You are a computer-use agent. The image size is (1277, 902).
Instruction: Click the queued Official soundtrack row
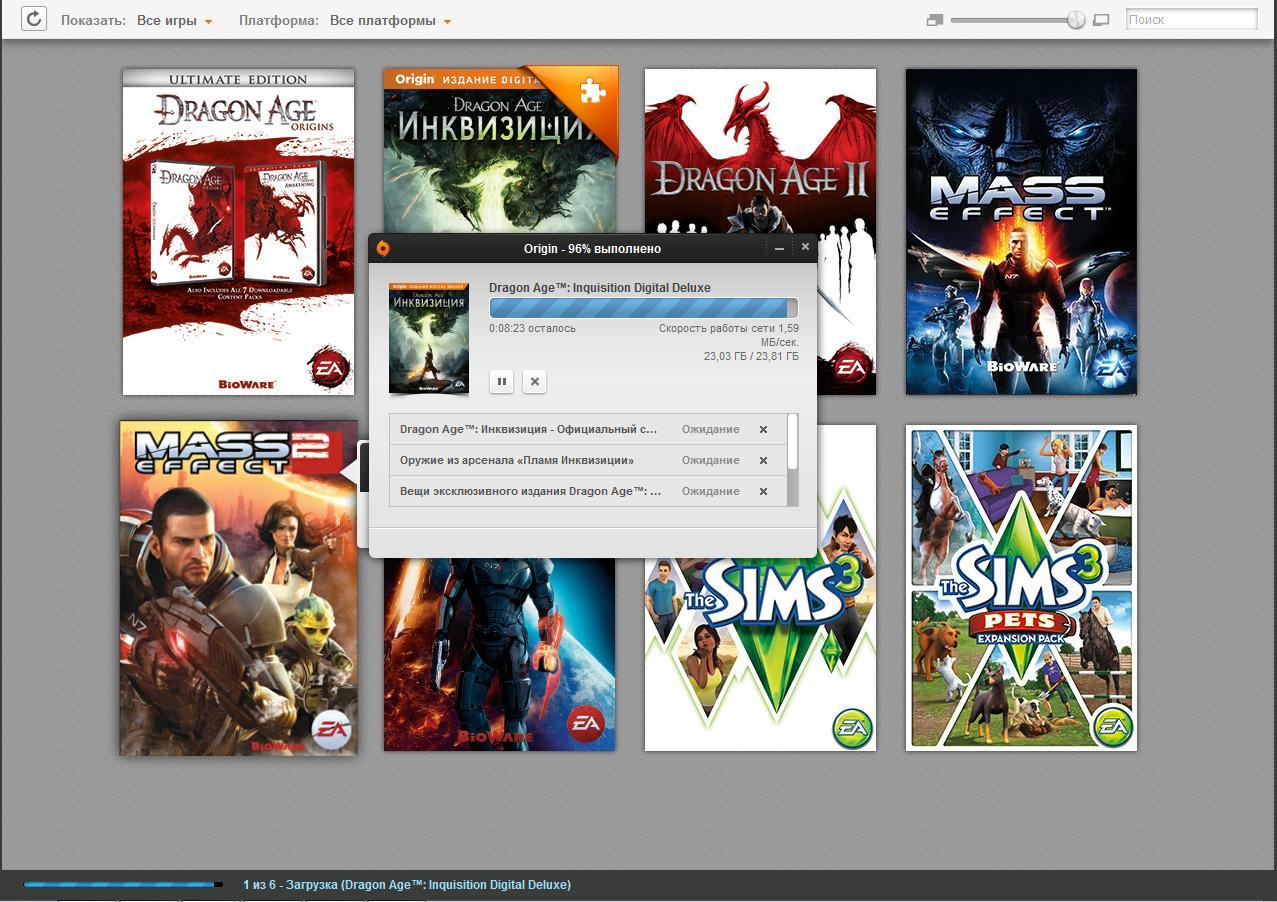click(x=588, y=429)
